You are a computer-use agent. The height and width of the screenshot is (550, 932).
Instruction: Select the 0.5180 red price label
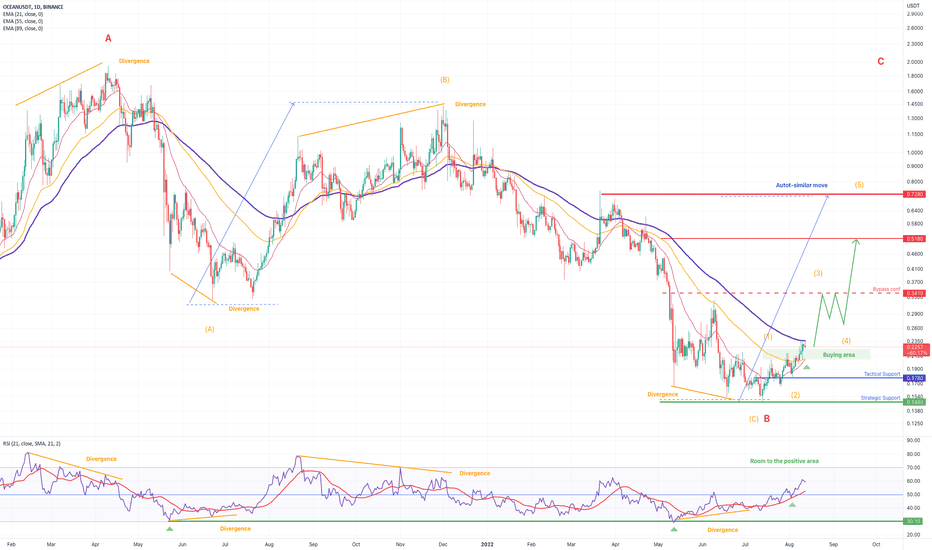tap(915, 239)
